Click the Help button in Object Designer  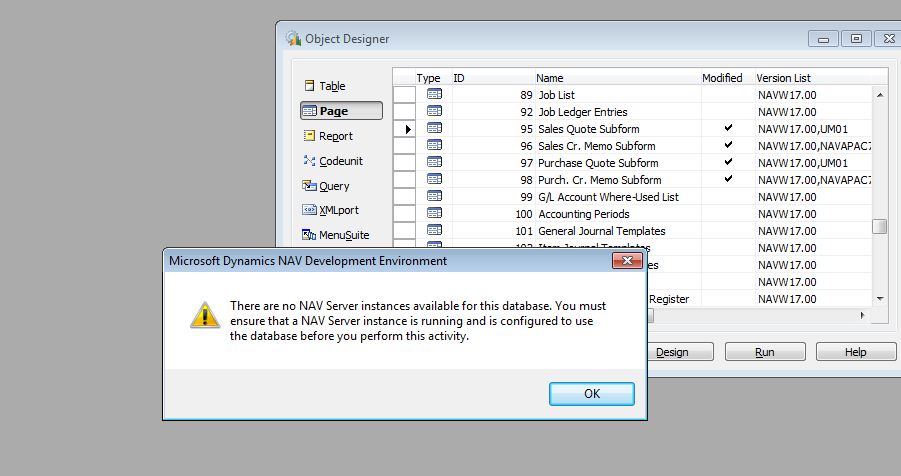pos(856,352)
